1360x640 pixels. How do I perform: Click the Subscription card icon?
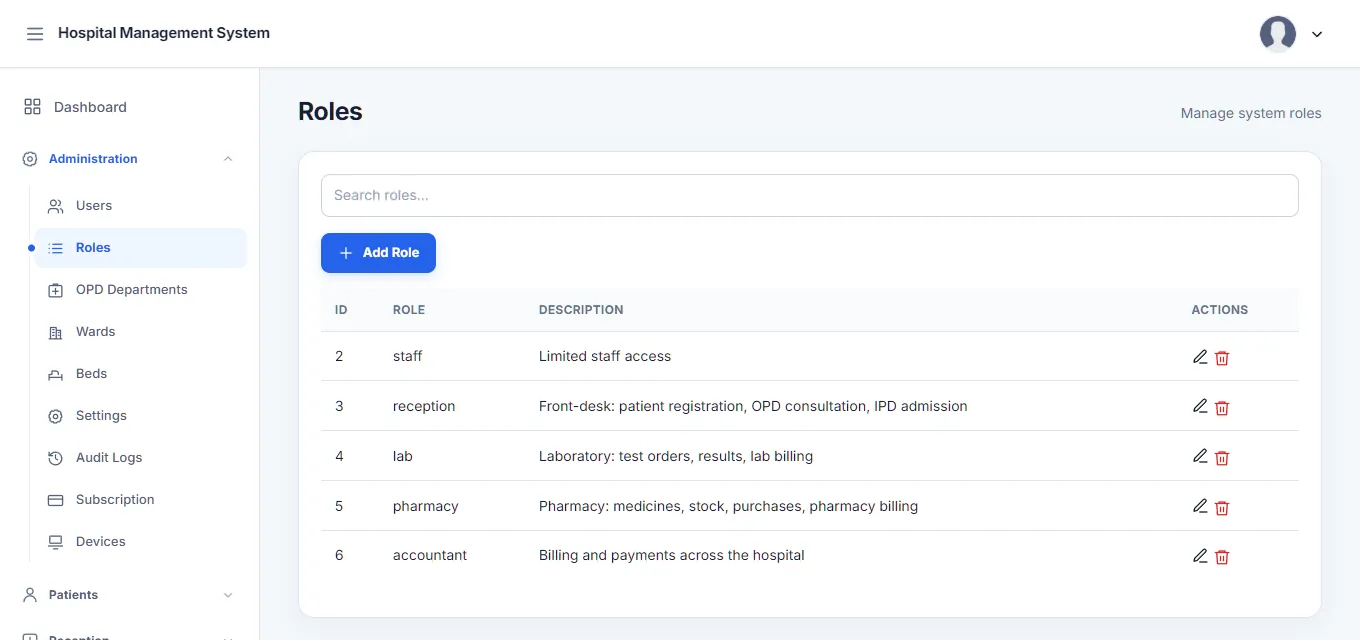(56, 500)
